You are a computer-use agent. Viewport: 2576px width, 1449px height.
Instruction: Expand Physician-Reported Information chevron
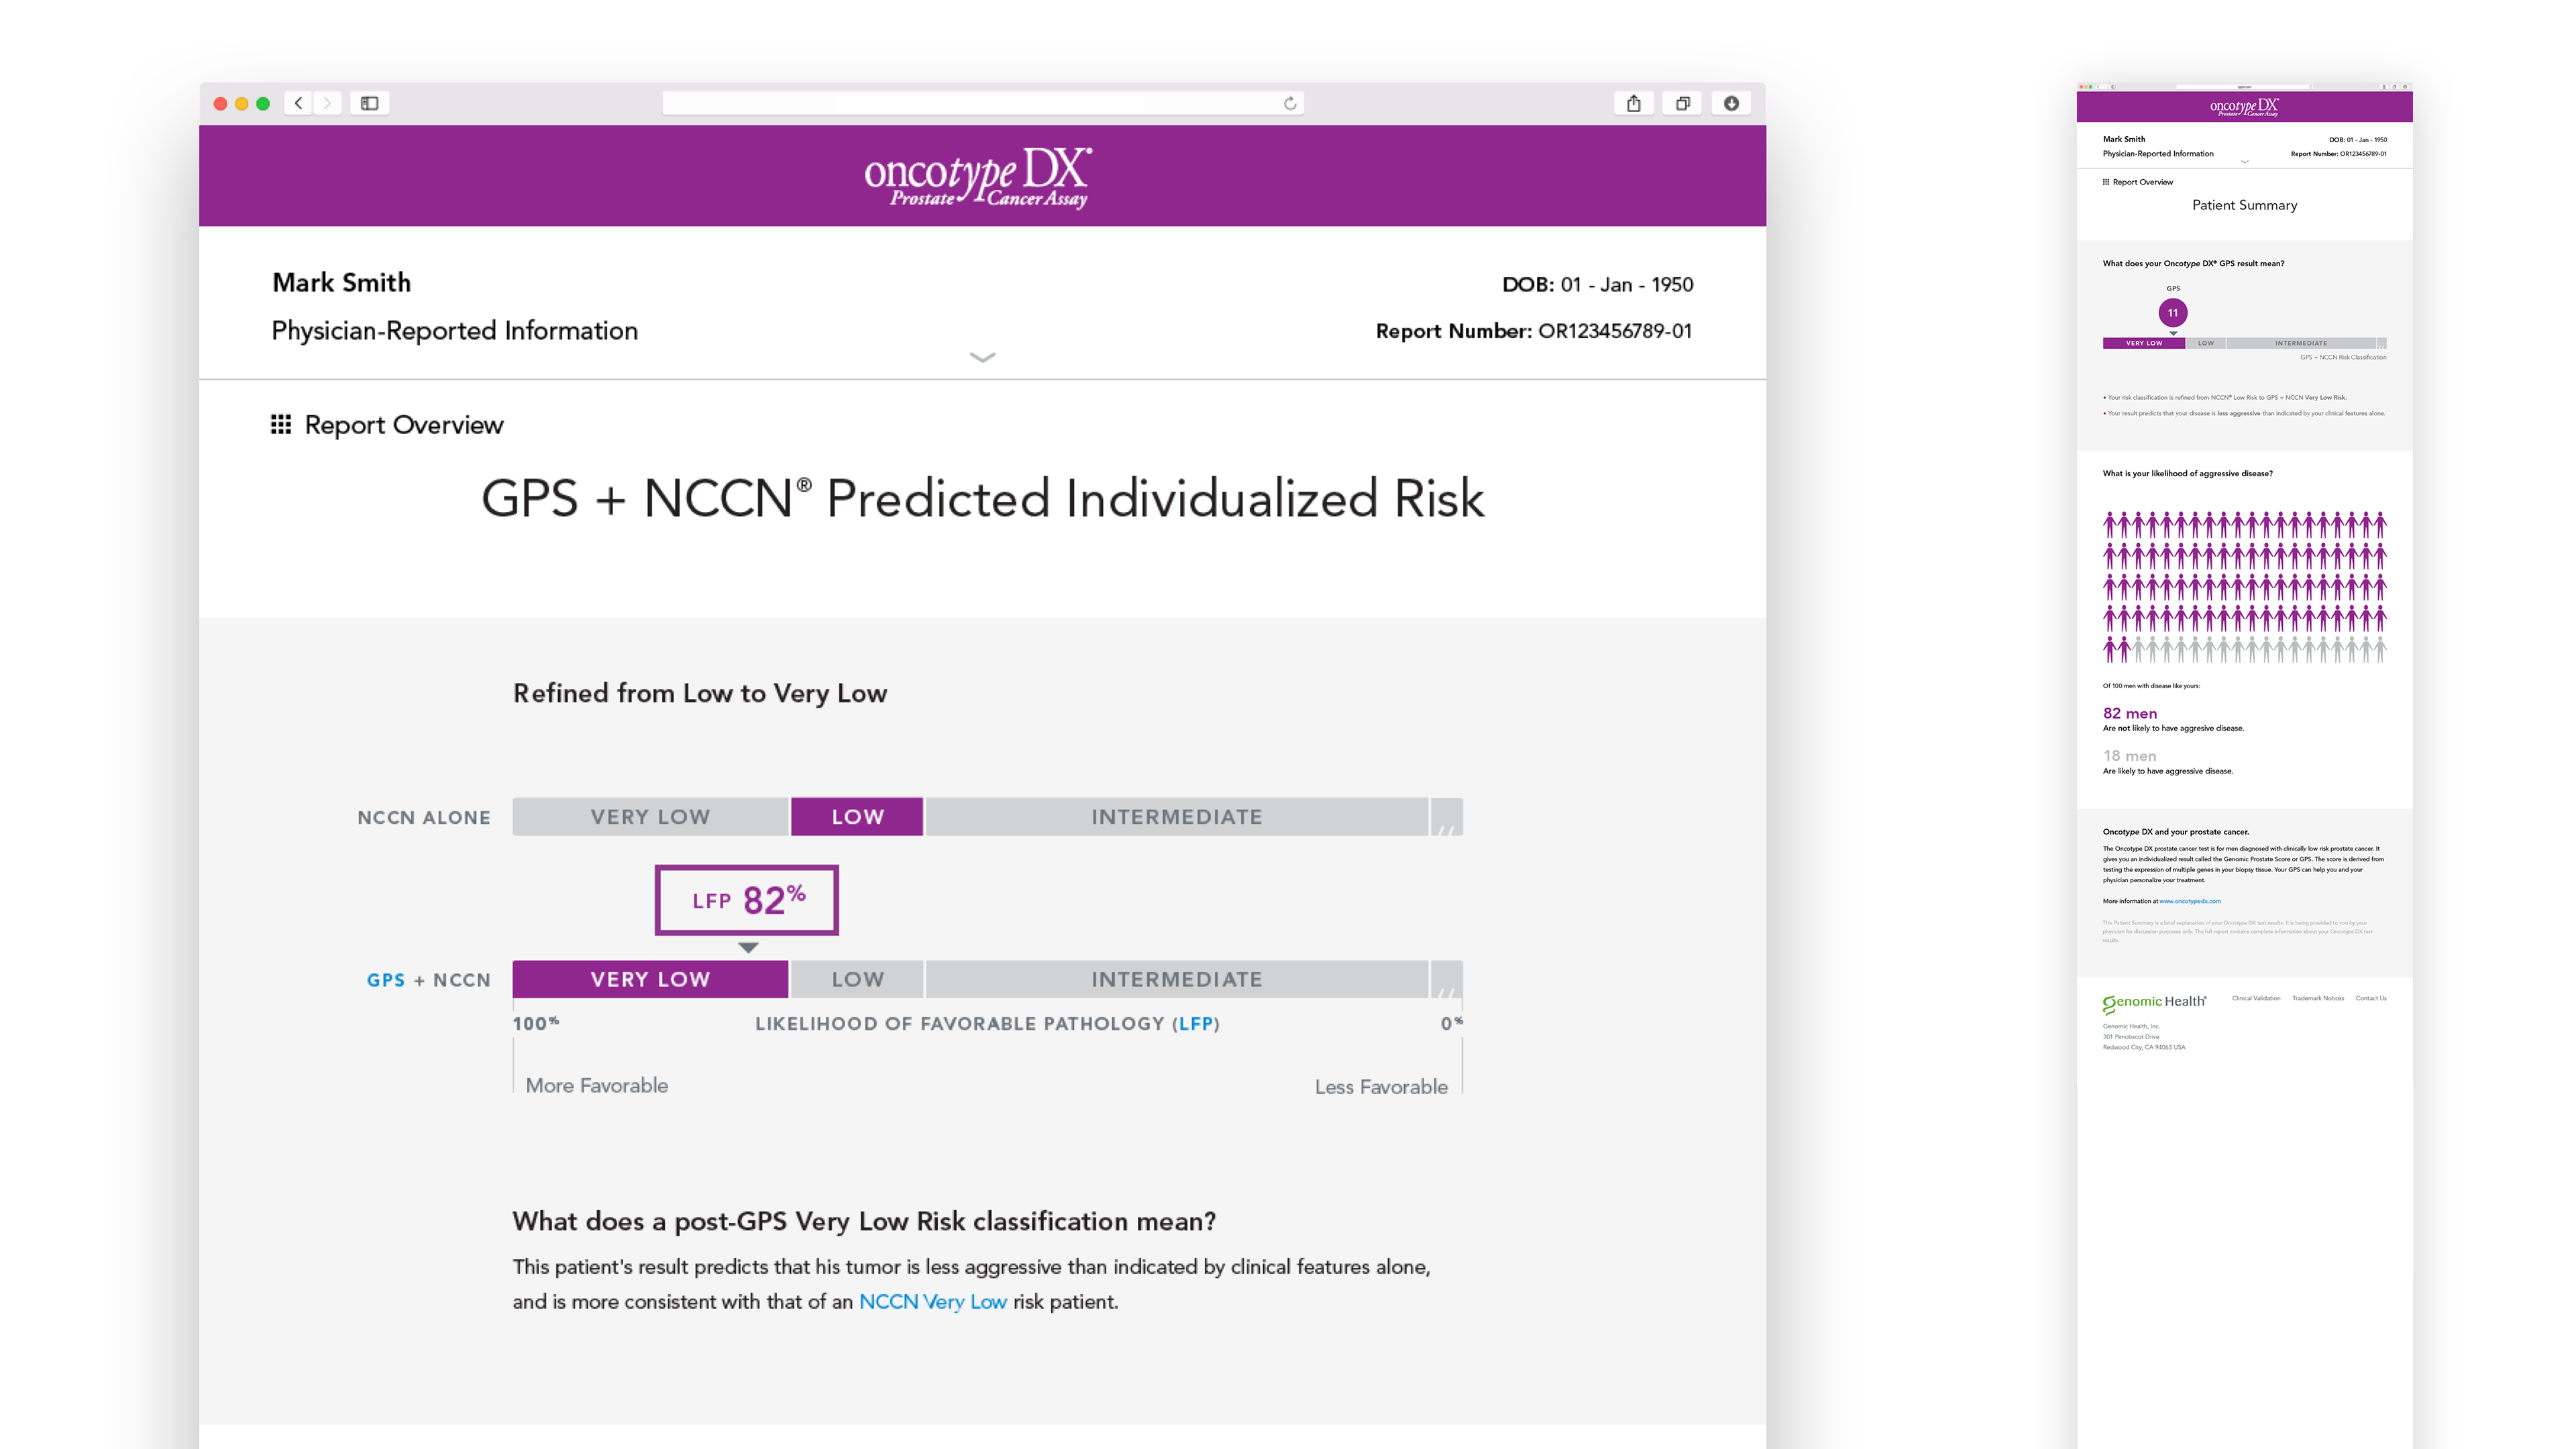coord(982,357)
